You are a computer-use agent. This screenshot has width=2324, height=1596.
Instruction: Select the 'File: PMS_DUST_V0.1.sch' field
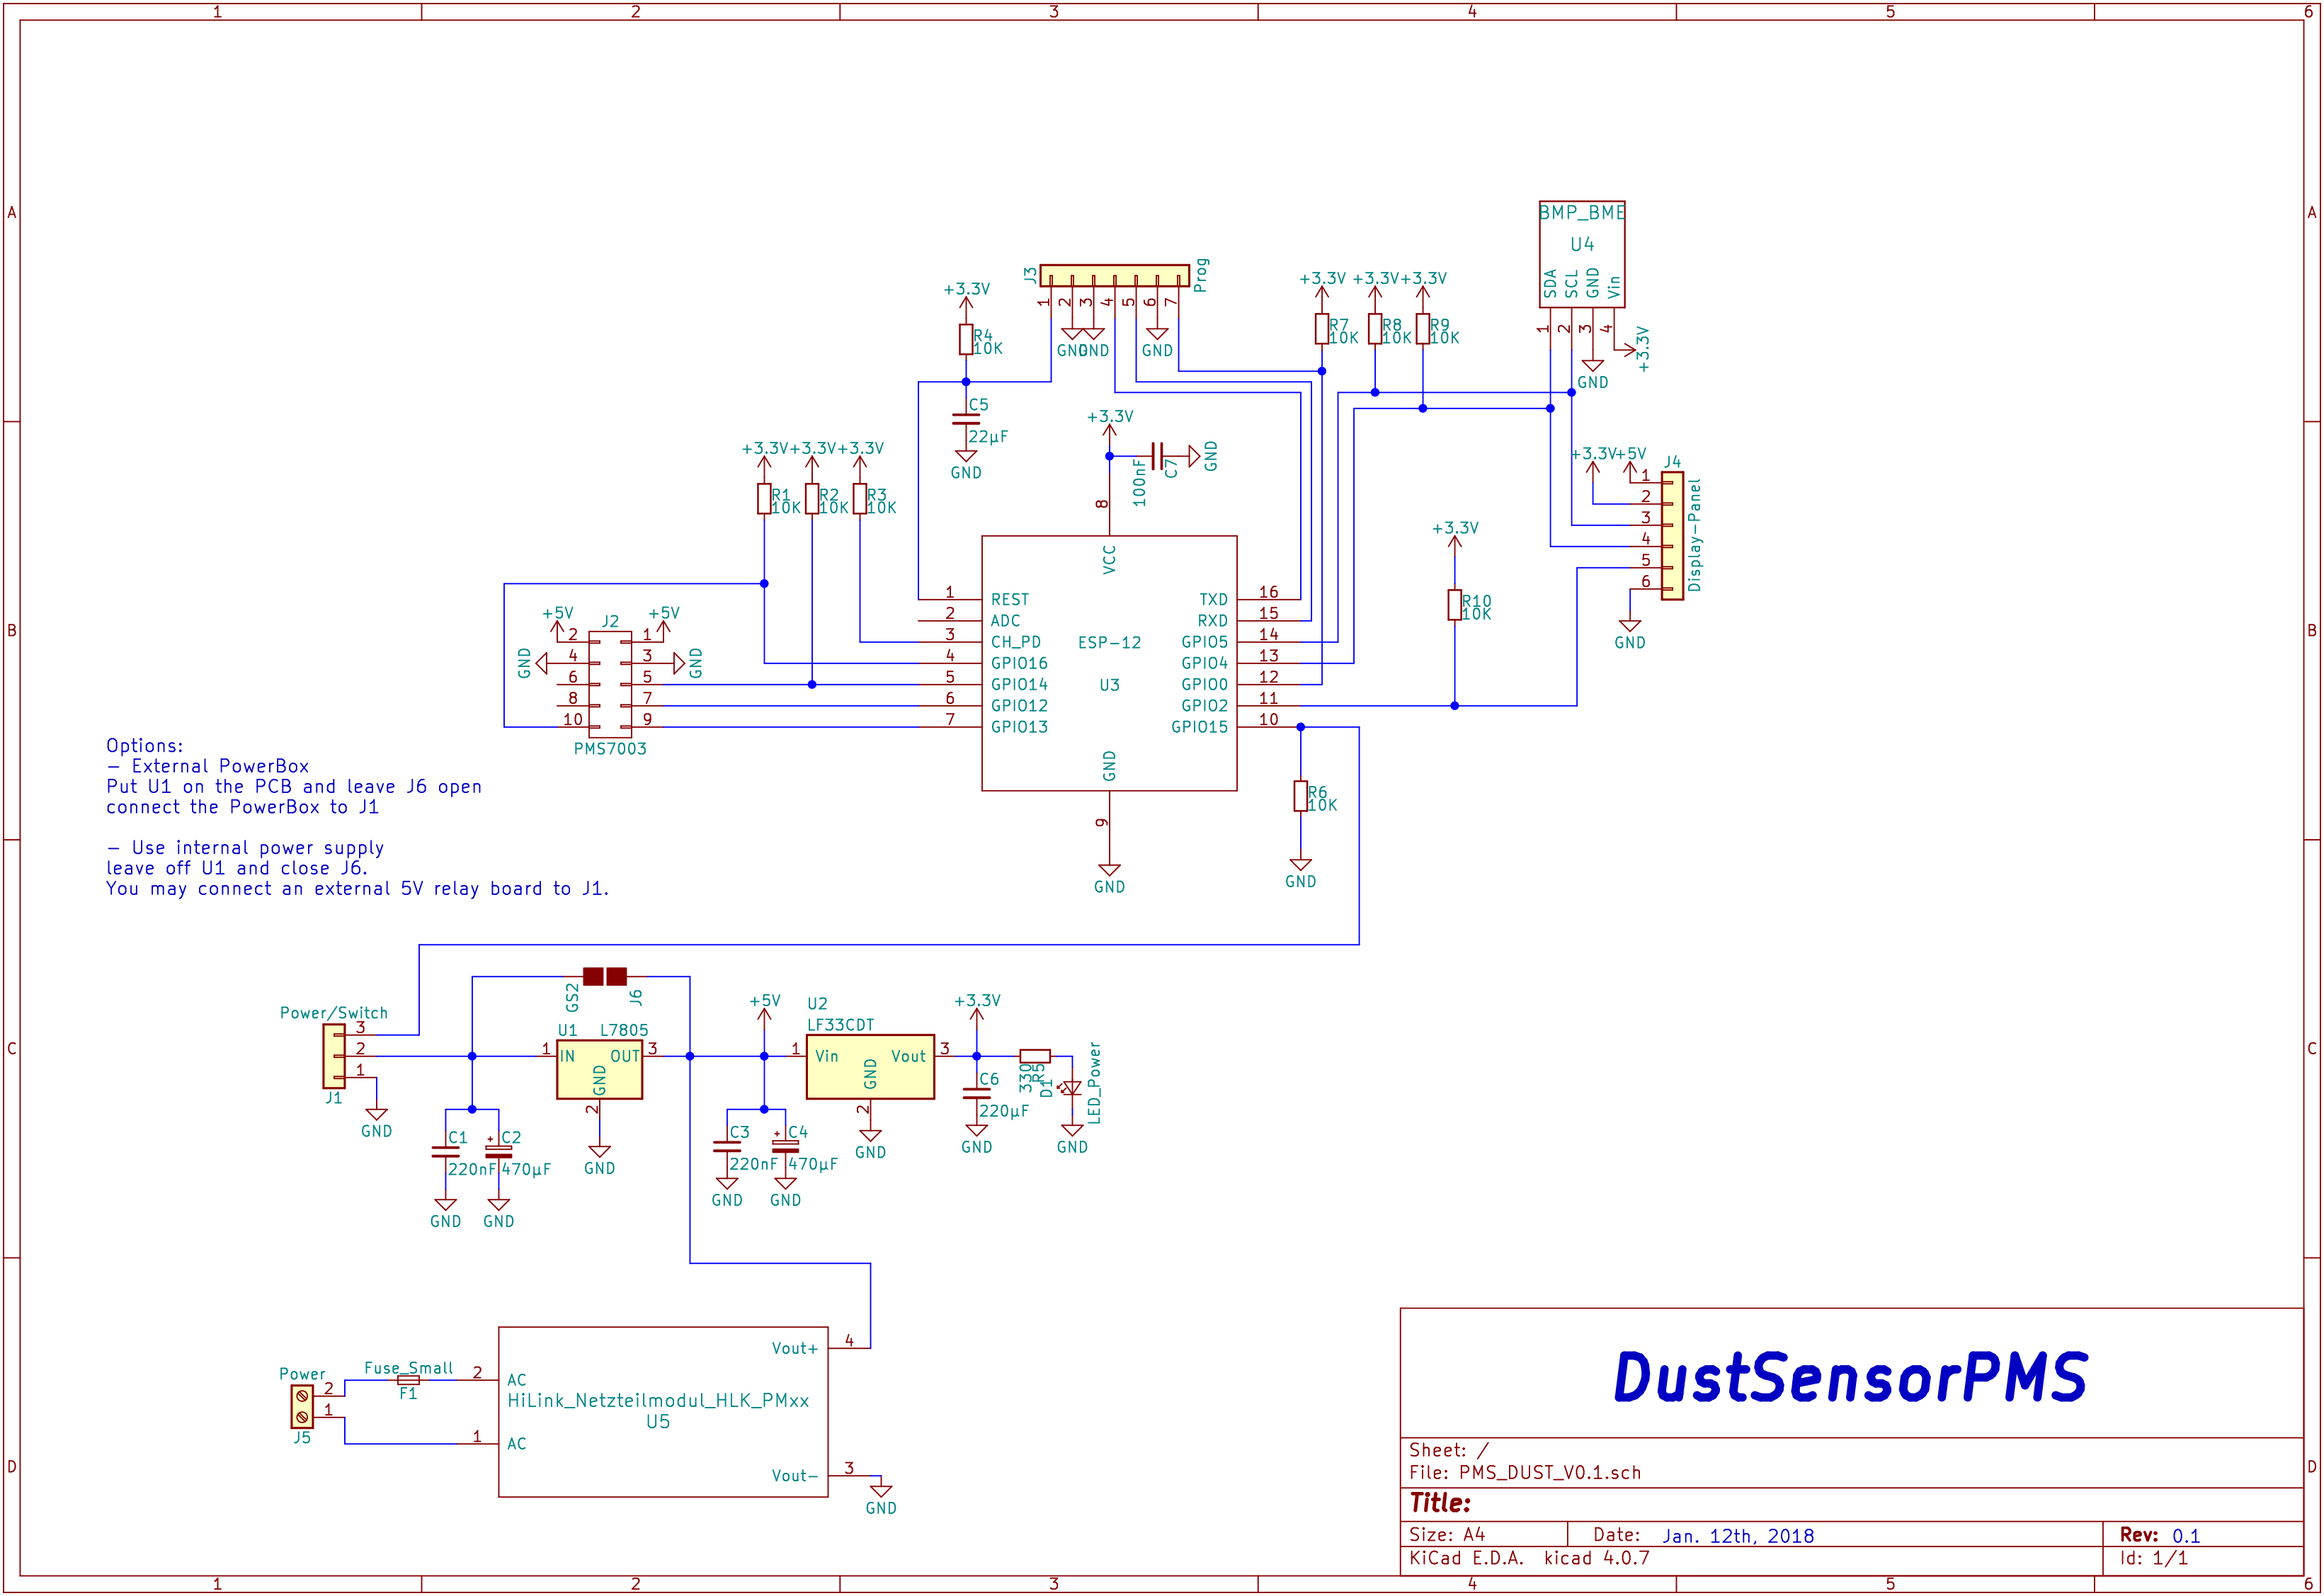point(1525,1473)
